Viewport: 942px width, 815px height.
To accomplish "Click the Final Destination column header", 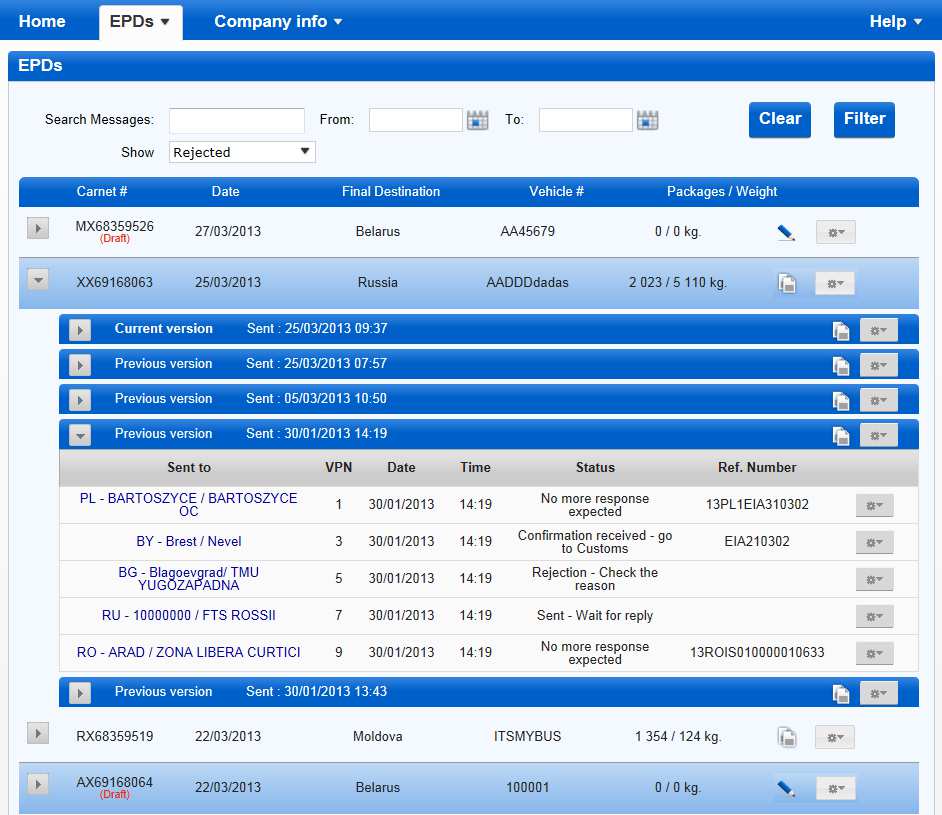I will click(x=391, y=192).
